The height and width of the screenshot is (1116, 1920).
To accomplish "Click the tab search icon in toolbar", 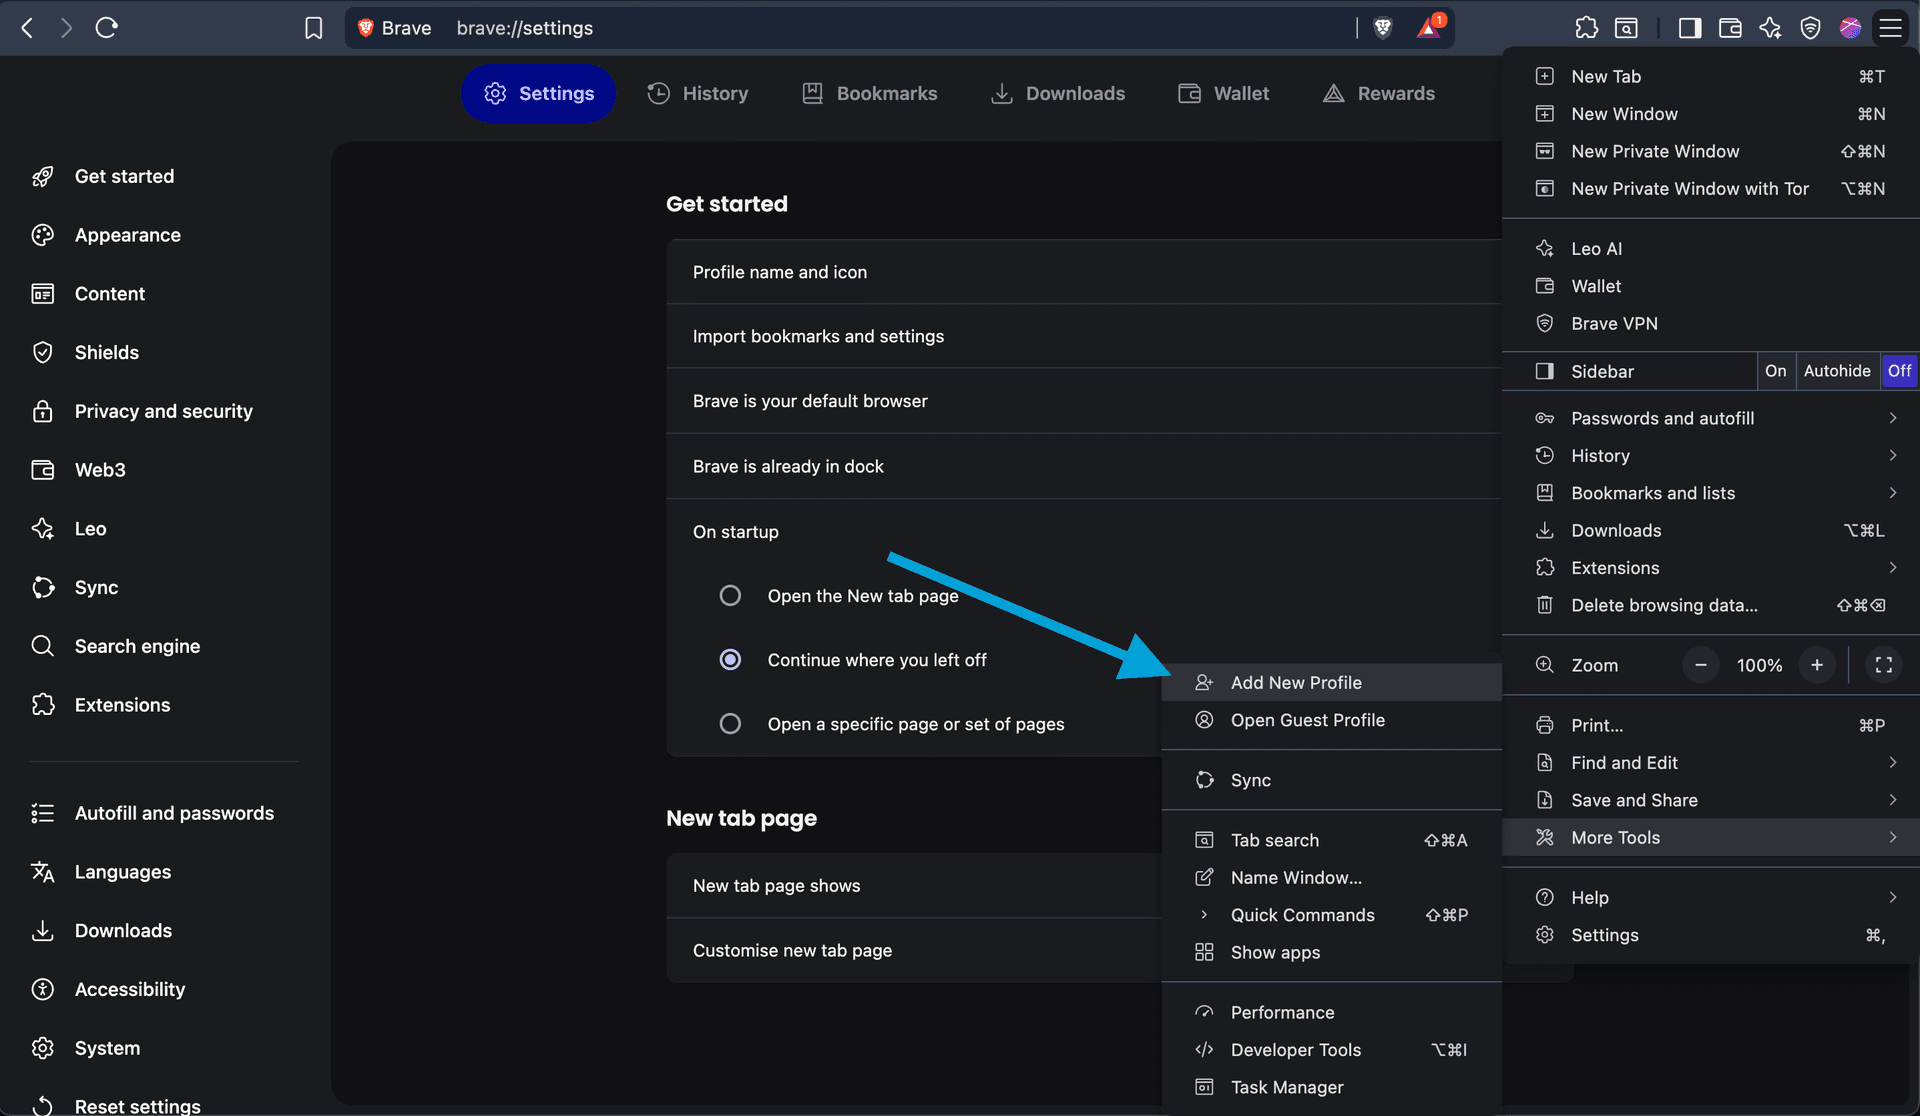I will coord(1627,28).
